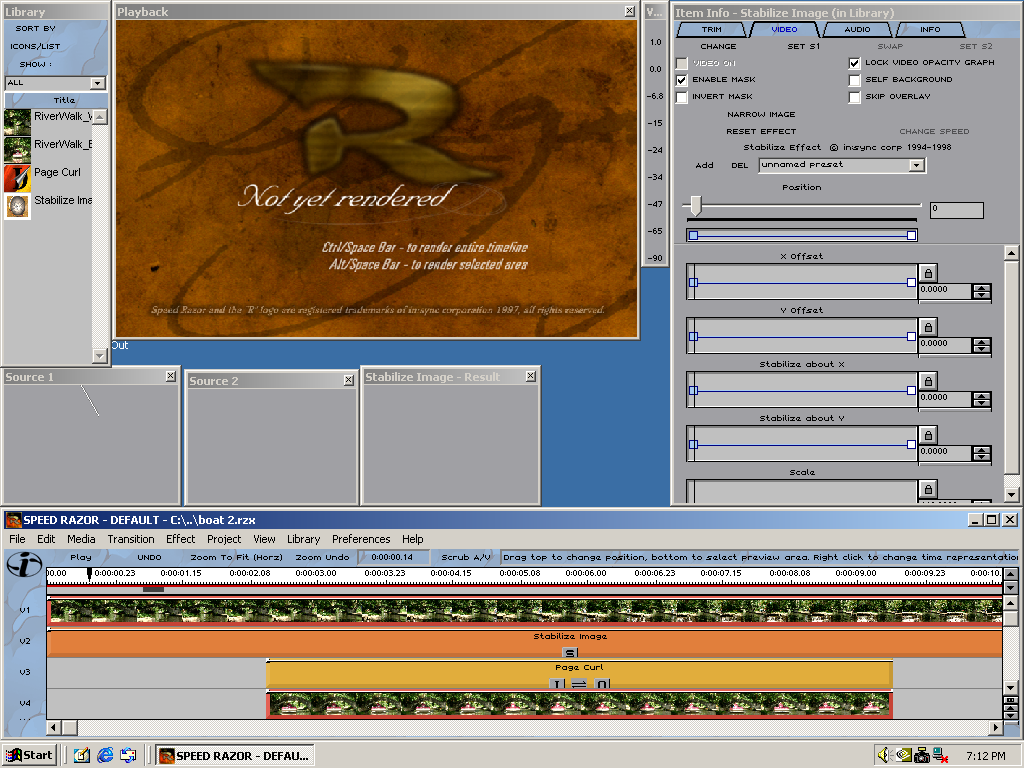This screenshot has height=768, width=1024.
Task: Click NARROW IMAGE in Item Info
Action: click(761, 114)
